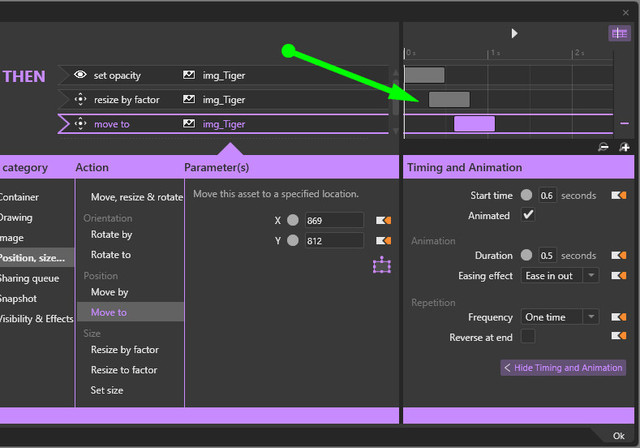Select the Position, size... category

pos(37,258)
